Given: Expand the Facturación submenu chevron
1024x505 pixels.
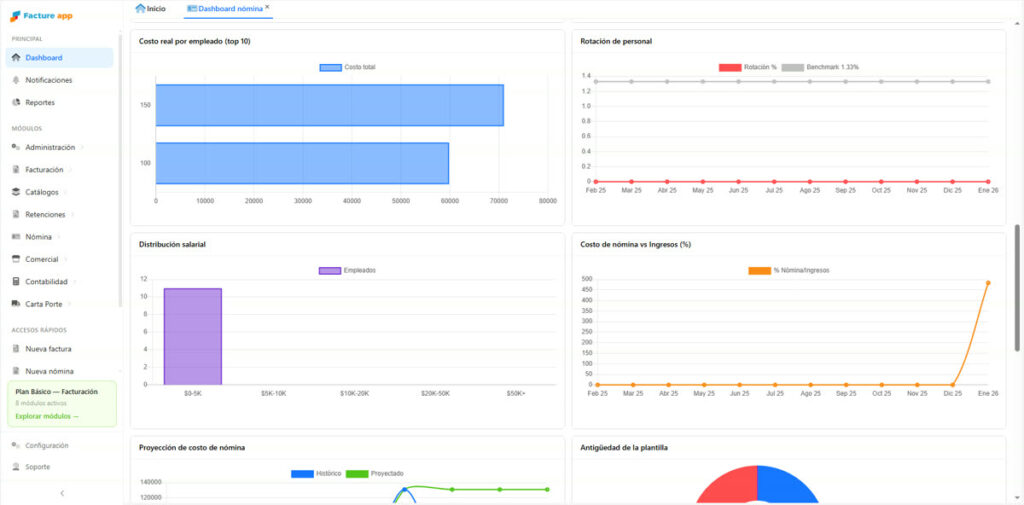Looking at the screenshot, I should [x=70, y=170].
